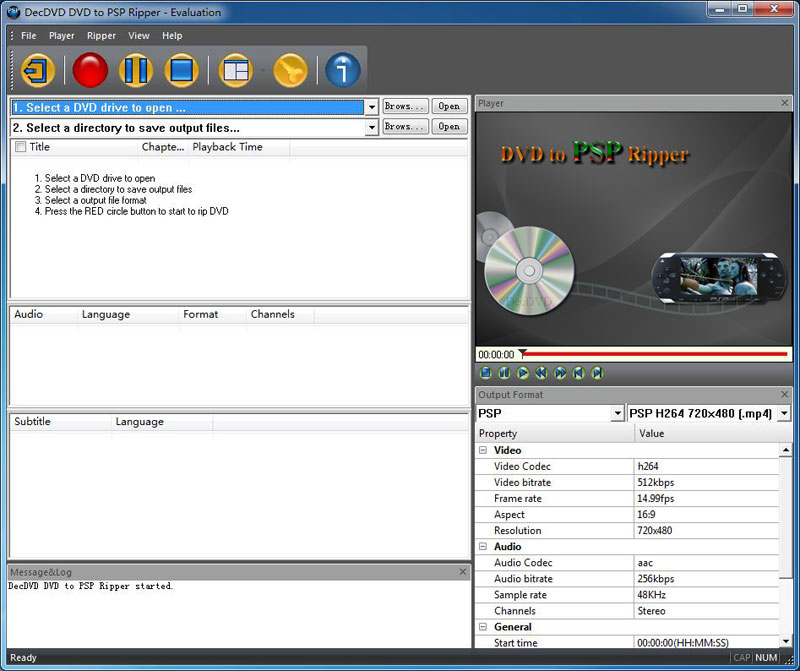Collapse the Audio property group

click(483, 546)
